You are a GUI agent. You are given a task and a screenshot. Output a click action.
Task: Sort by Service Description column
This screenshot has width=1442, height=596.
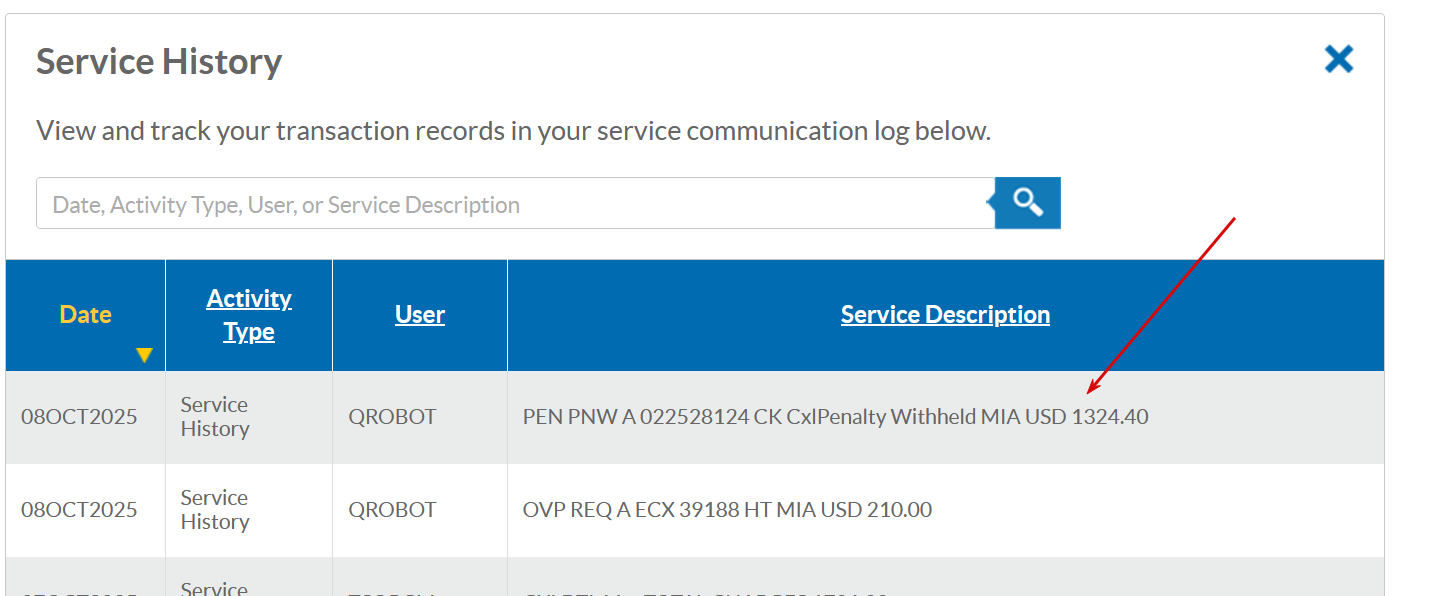945,315
